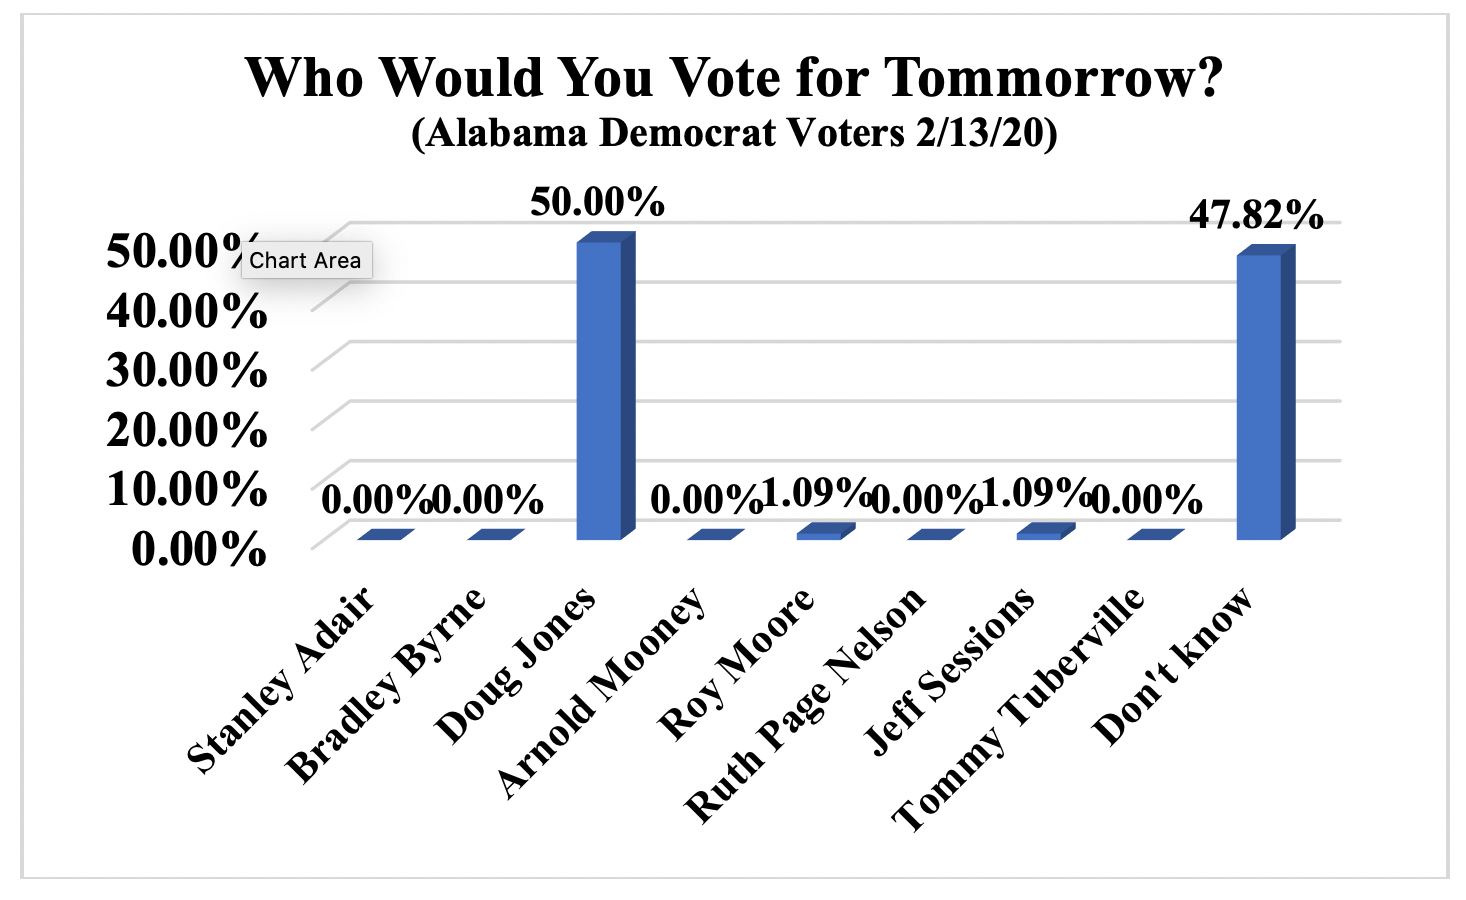
Task: Select the Bradley Byrne axis label
Action: pyautogui.click(x=386, y=685)
